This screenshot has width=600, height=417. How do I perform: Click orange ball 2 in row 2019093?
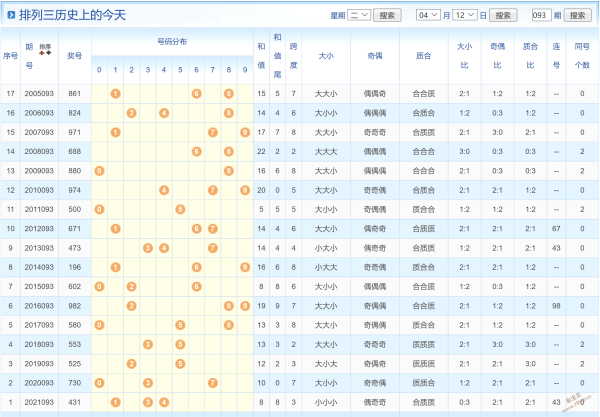132,363
